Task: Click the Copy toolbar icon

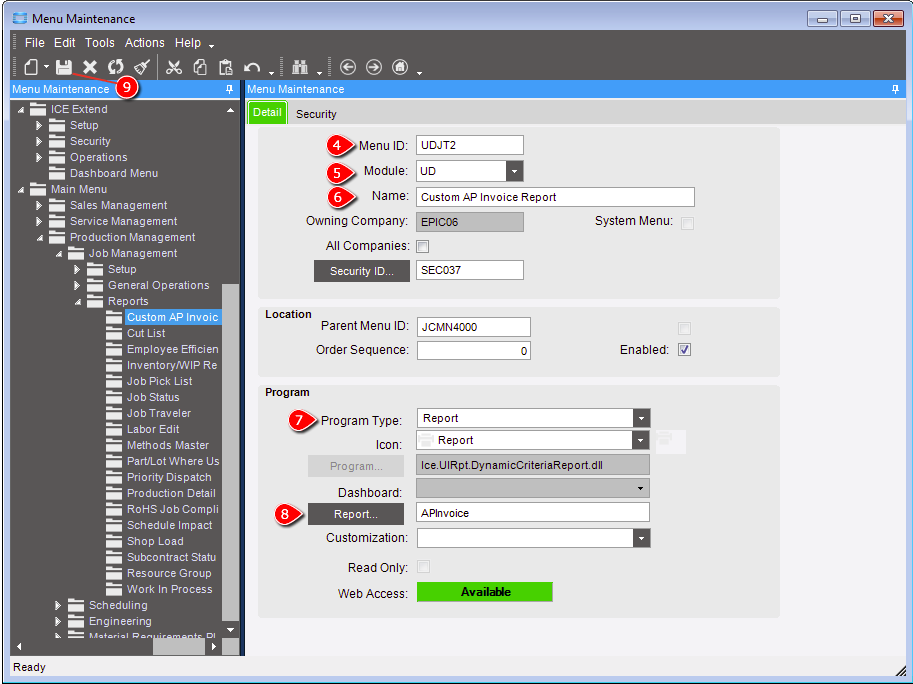Action: click(x=200, y=67)
